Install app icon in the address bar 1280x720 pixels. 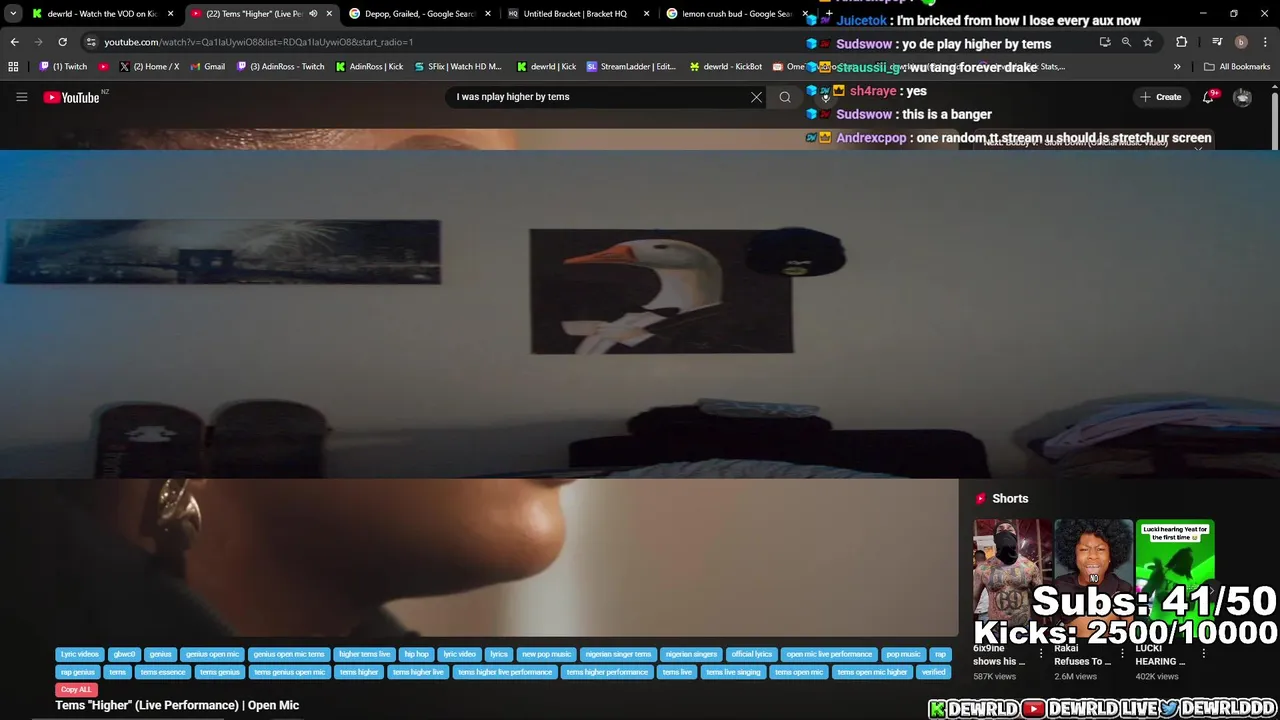coord(1105,42)
